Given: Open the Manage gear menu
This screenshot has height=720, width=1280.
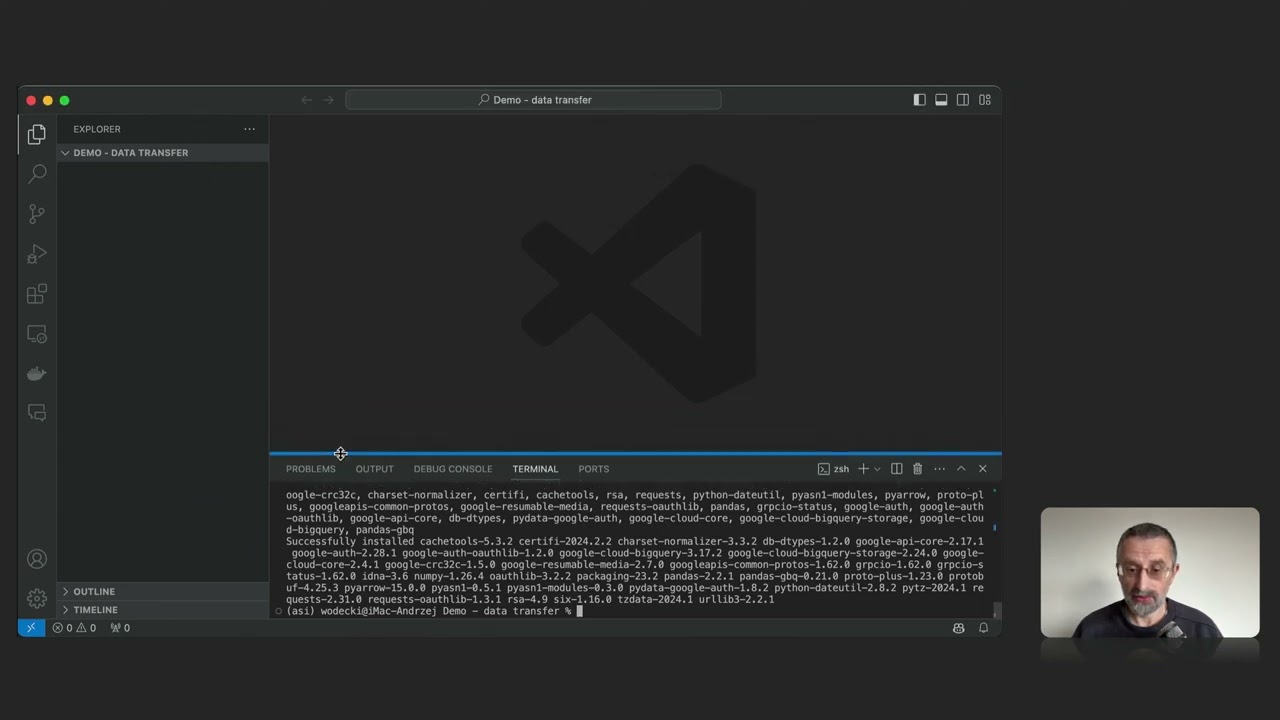Looking at the screenshot, I should point(37,598).
